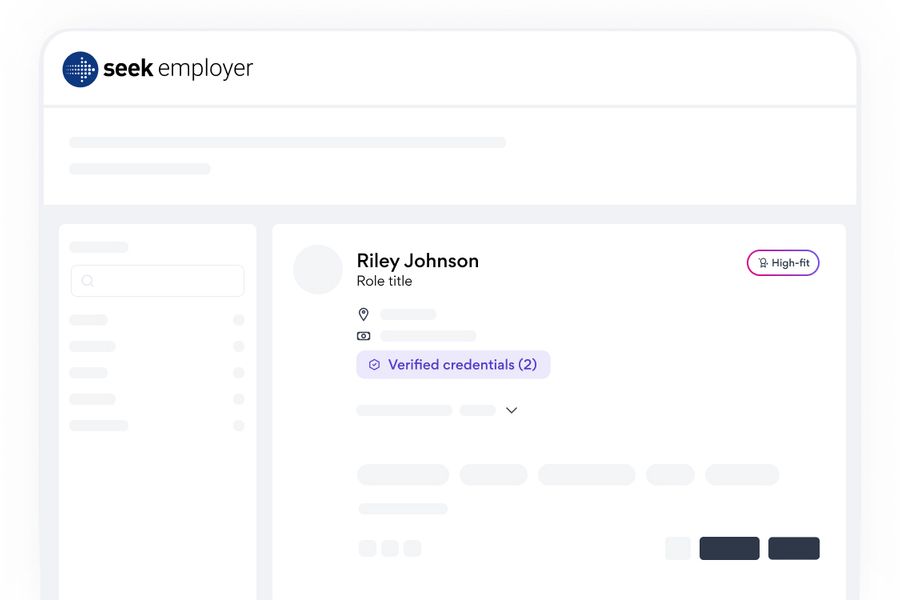Click the search magnifier icon in sidebar
The height and width of the screenshot is (600, 900).
click(x=87, y=280)
